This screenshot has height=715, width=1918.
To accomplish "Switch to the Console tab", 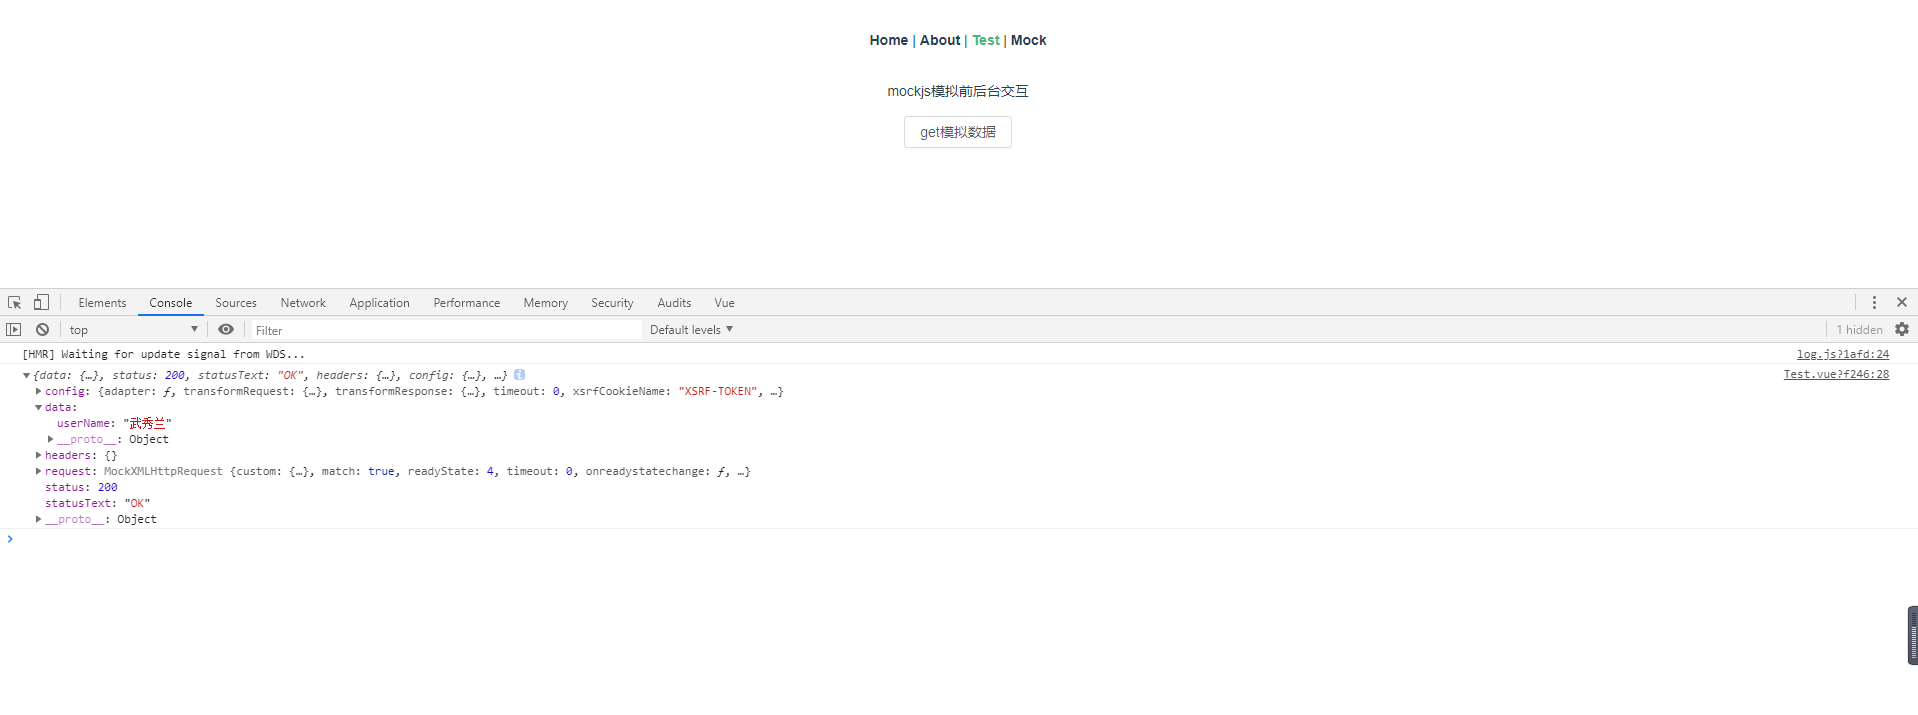I will 171,302.
